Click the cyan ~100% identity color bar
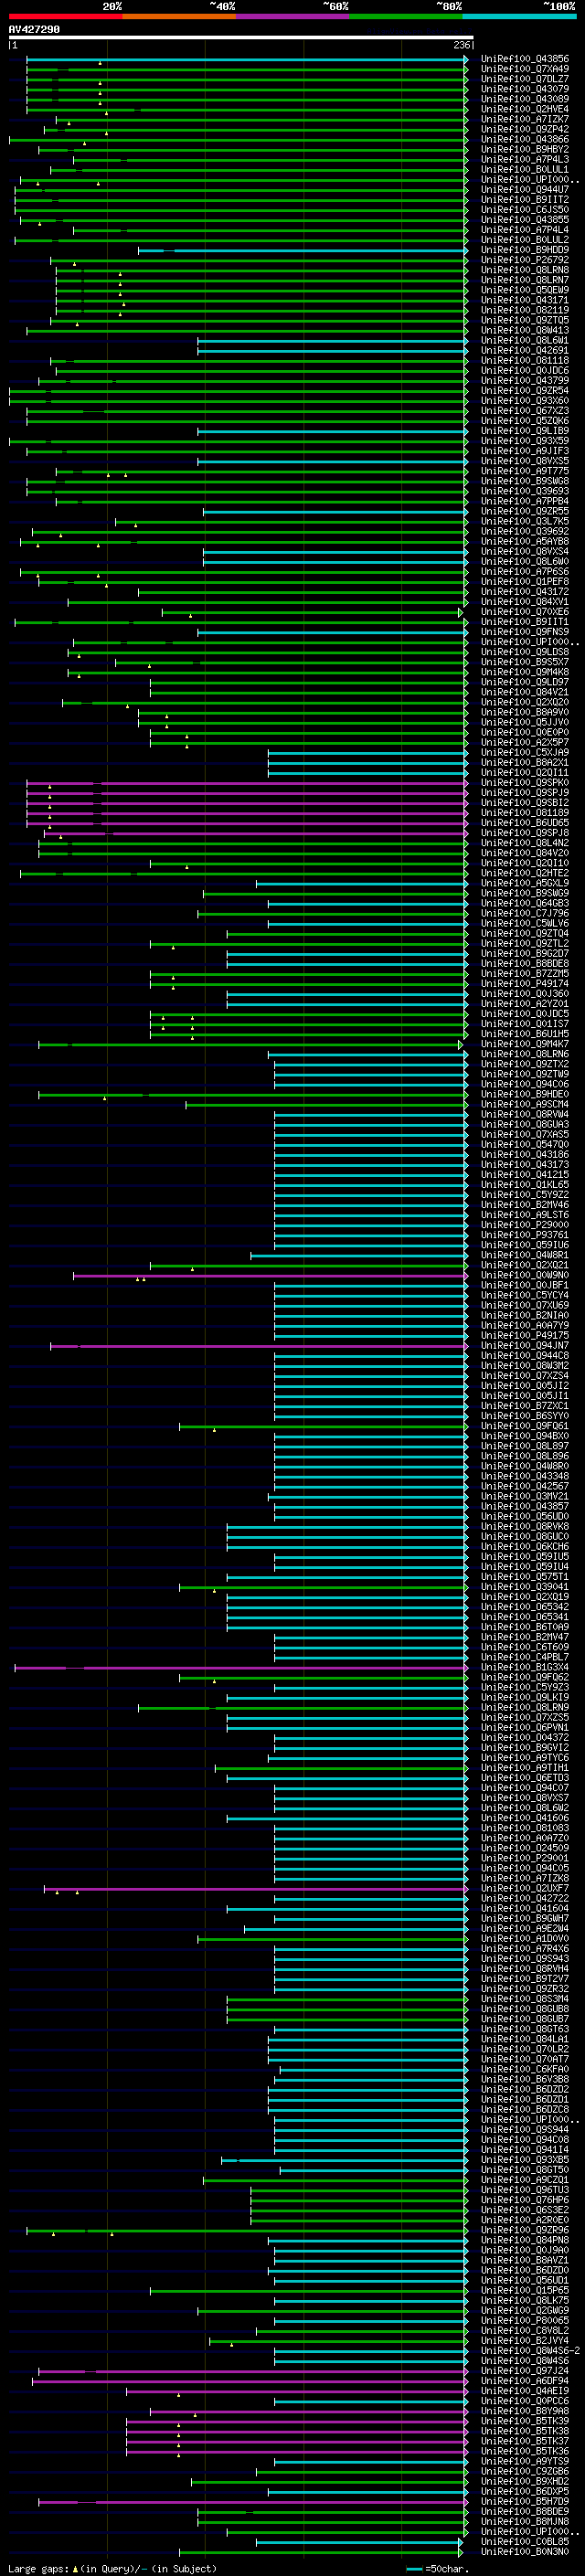This screenshot has height=2576, width=585. [520, 16]
